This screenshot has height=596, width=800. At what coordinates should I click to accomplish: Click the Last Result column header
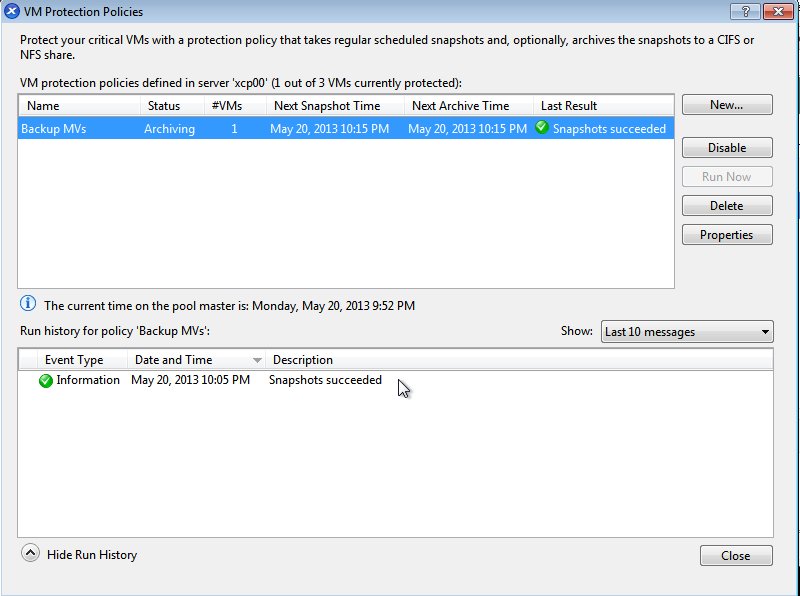pos(604,106)
